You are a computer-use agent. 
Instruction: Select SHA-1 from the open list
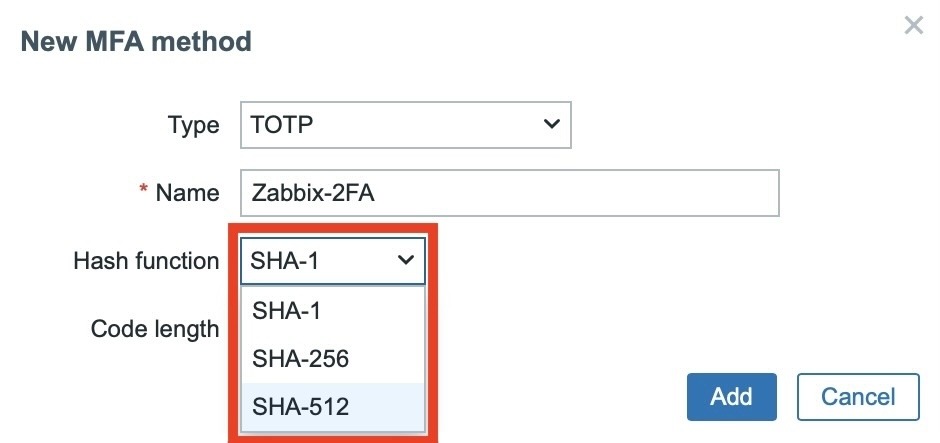click(286, 310)
